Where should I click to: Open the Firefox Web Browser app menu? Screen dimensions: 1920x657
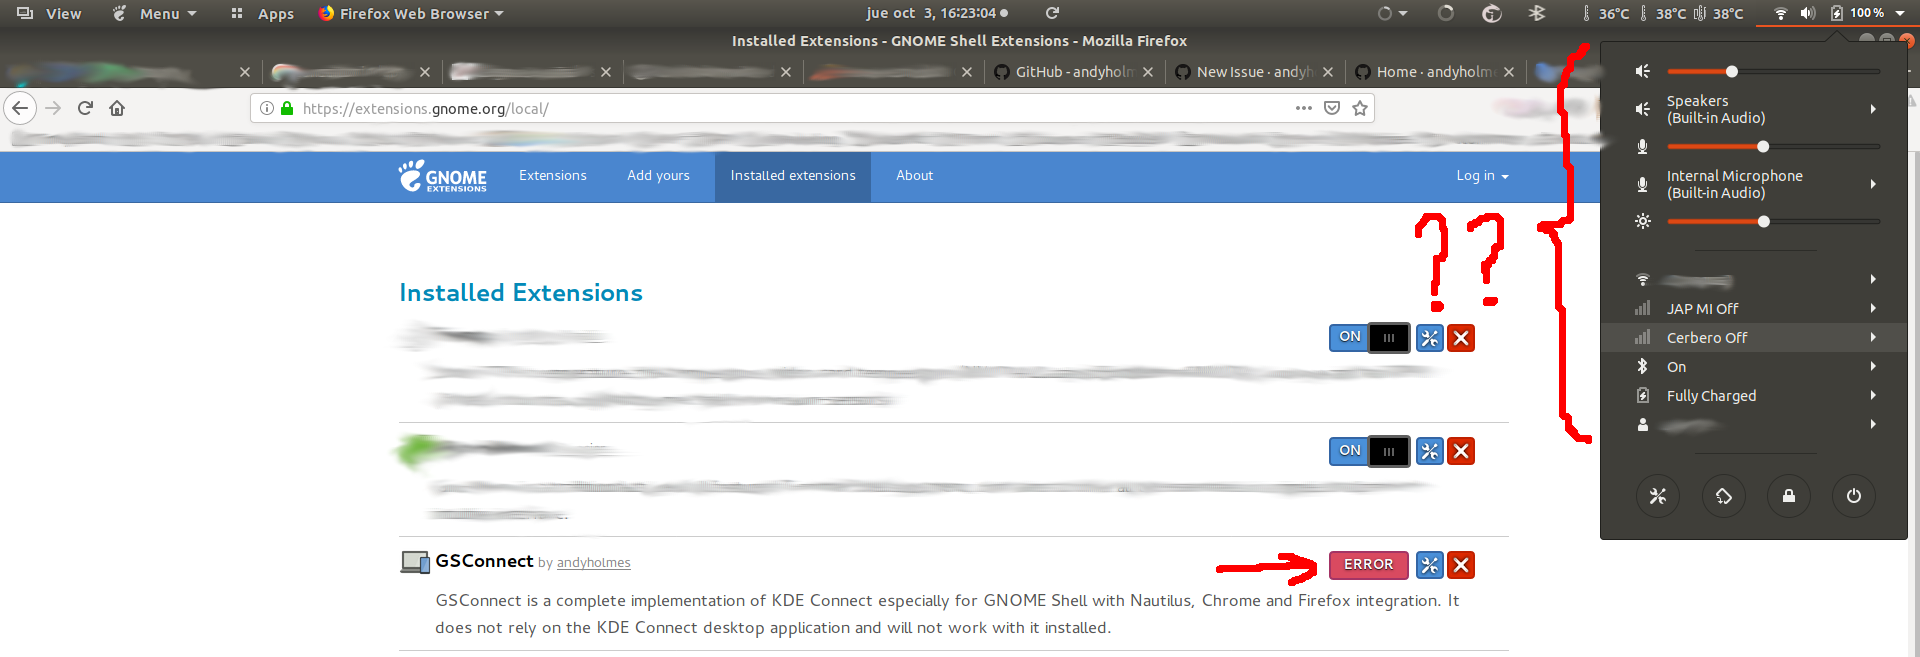[x=411, y=13]
